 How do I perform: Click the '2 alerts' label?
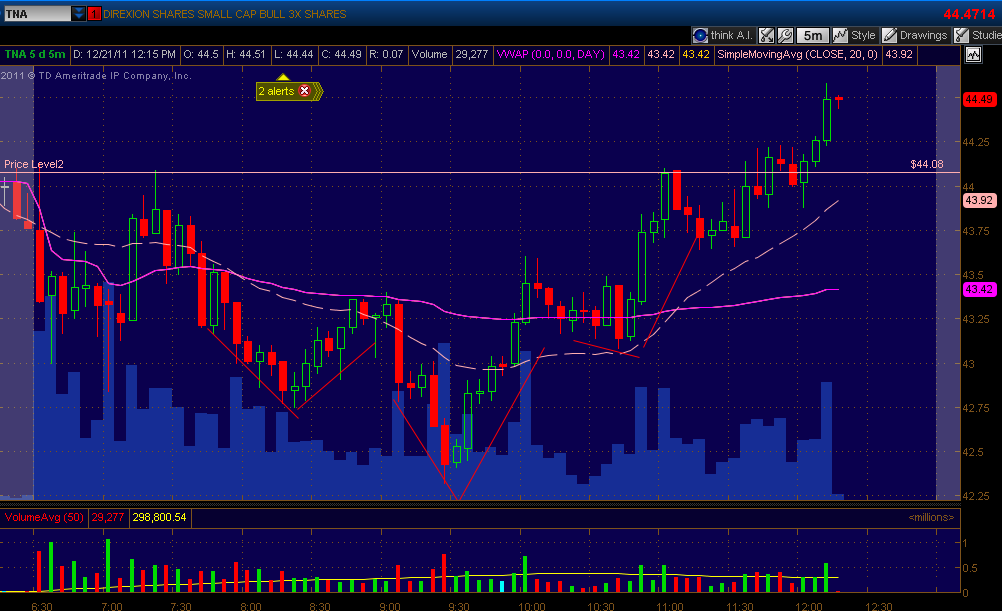click(x=276, y=91)
